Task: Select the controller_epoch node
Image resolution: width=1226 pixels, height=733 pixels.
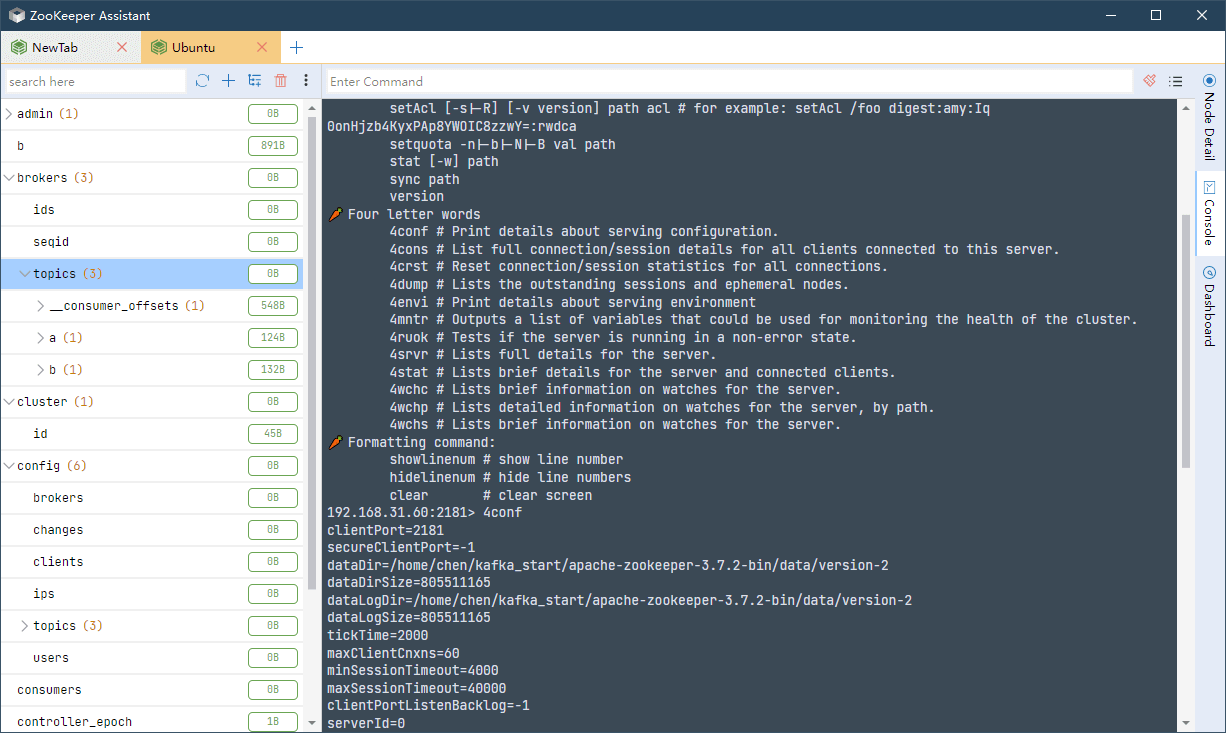Action: (74, 722)
